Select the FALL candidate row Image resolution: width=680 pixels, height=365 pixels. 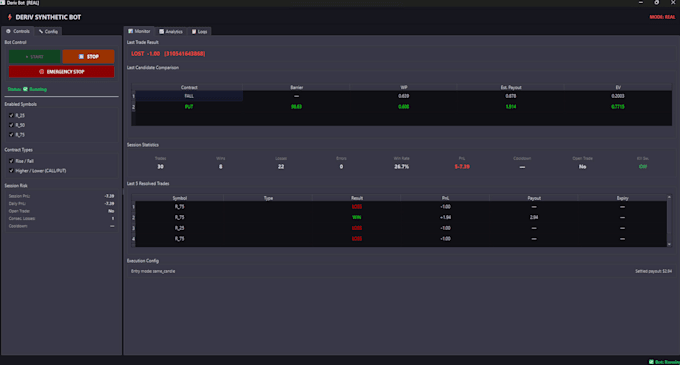pos(403,96)
